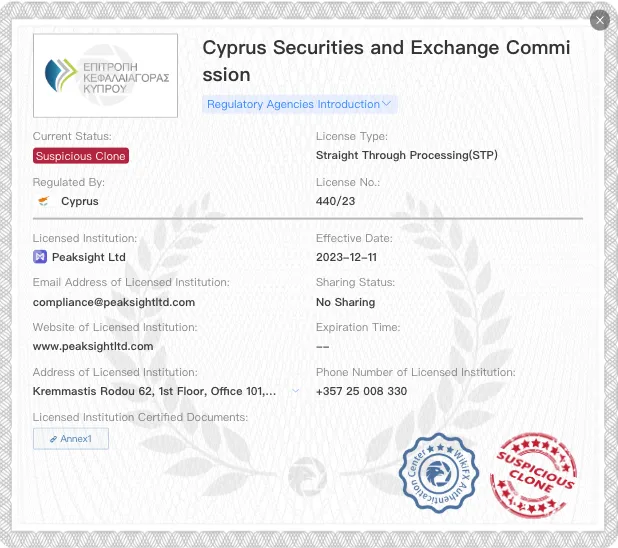Click the CySEC regulator logo

pos(105,75)
